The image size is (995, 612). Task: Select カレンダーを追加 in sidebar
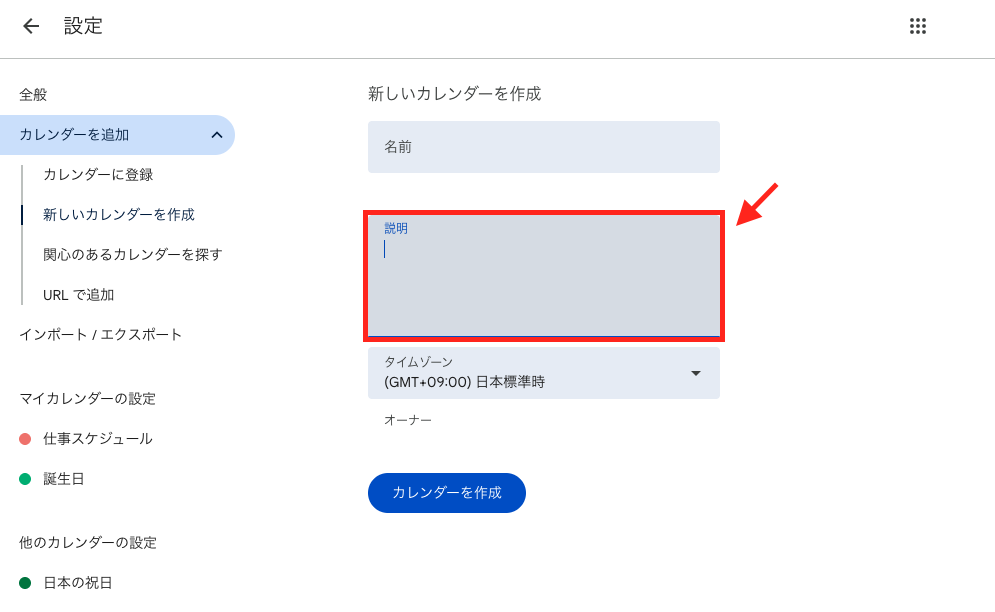(x=117, y=135)
